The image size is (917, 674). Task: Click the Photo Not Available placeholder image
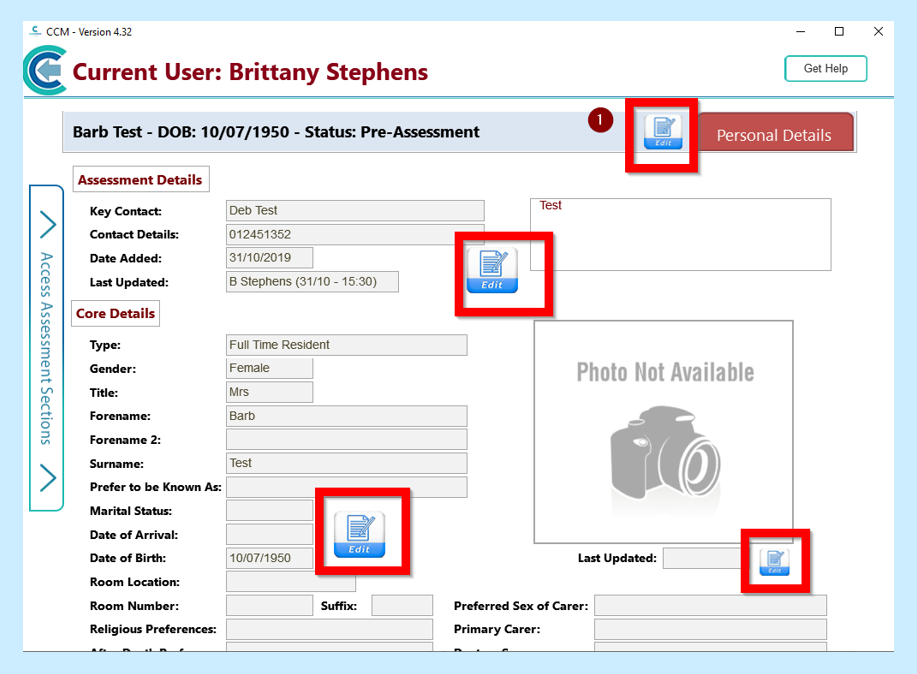tap(663, 431)
